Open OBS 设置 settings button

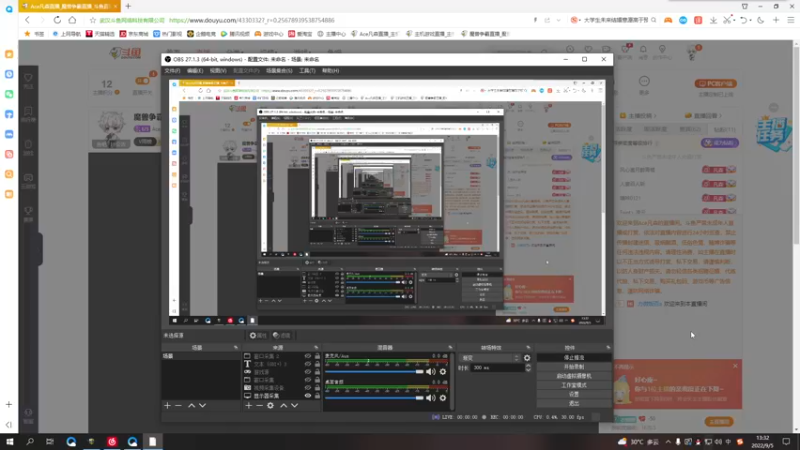574,394
